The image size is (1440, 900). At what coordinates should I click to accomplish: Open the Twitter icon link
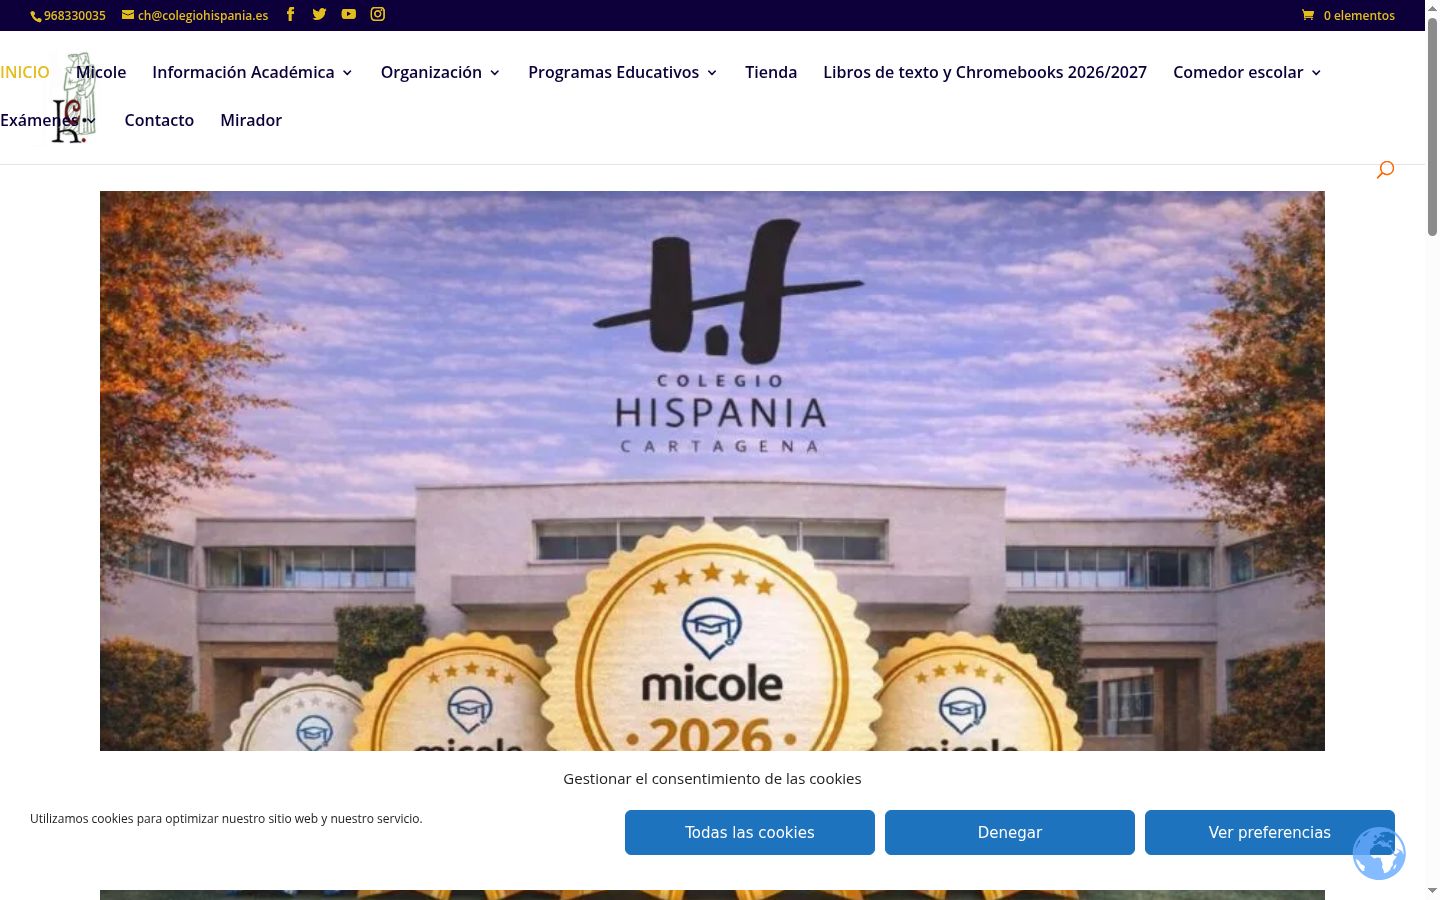point(319,14)
